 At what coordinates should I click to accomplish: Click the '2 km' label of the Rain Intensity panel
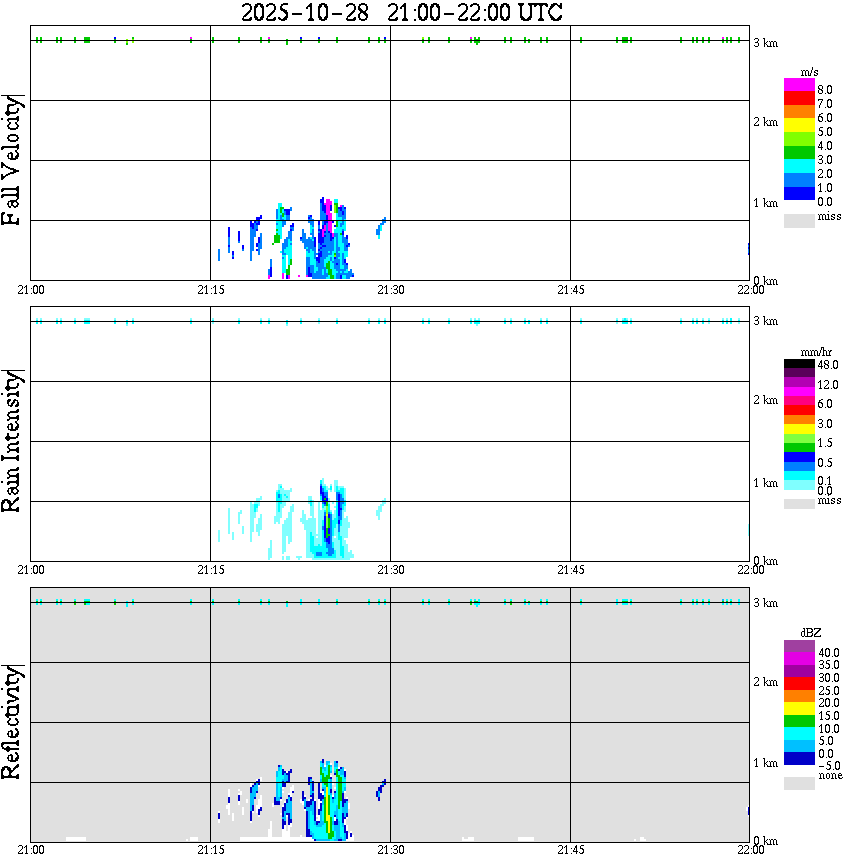coord(766,400)
